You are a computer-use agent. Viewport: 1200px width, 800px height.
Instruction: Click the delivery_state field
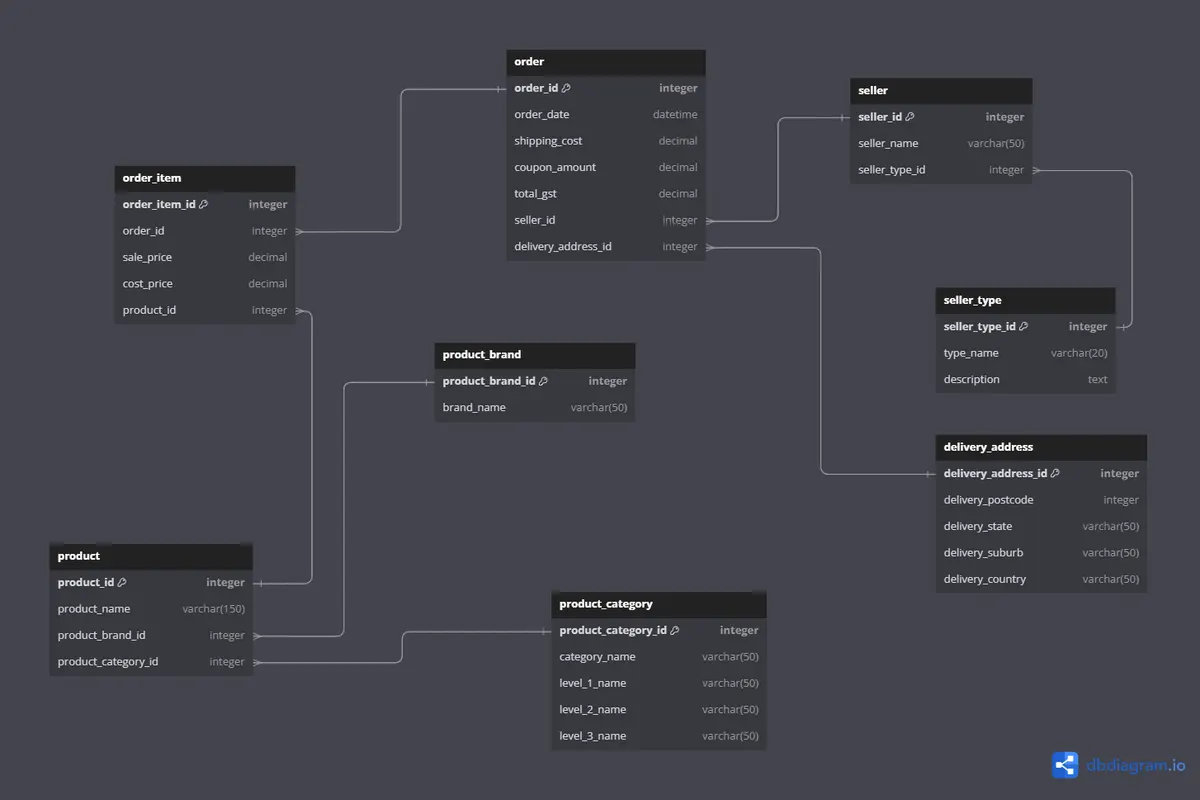coord(1041,527)
